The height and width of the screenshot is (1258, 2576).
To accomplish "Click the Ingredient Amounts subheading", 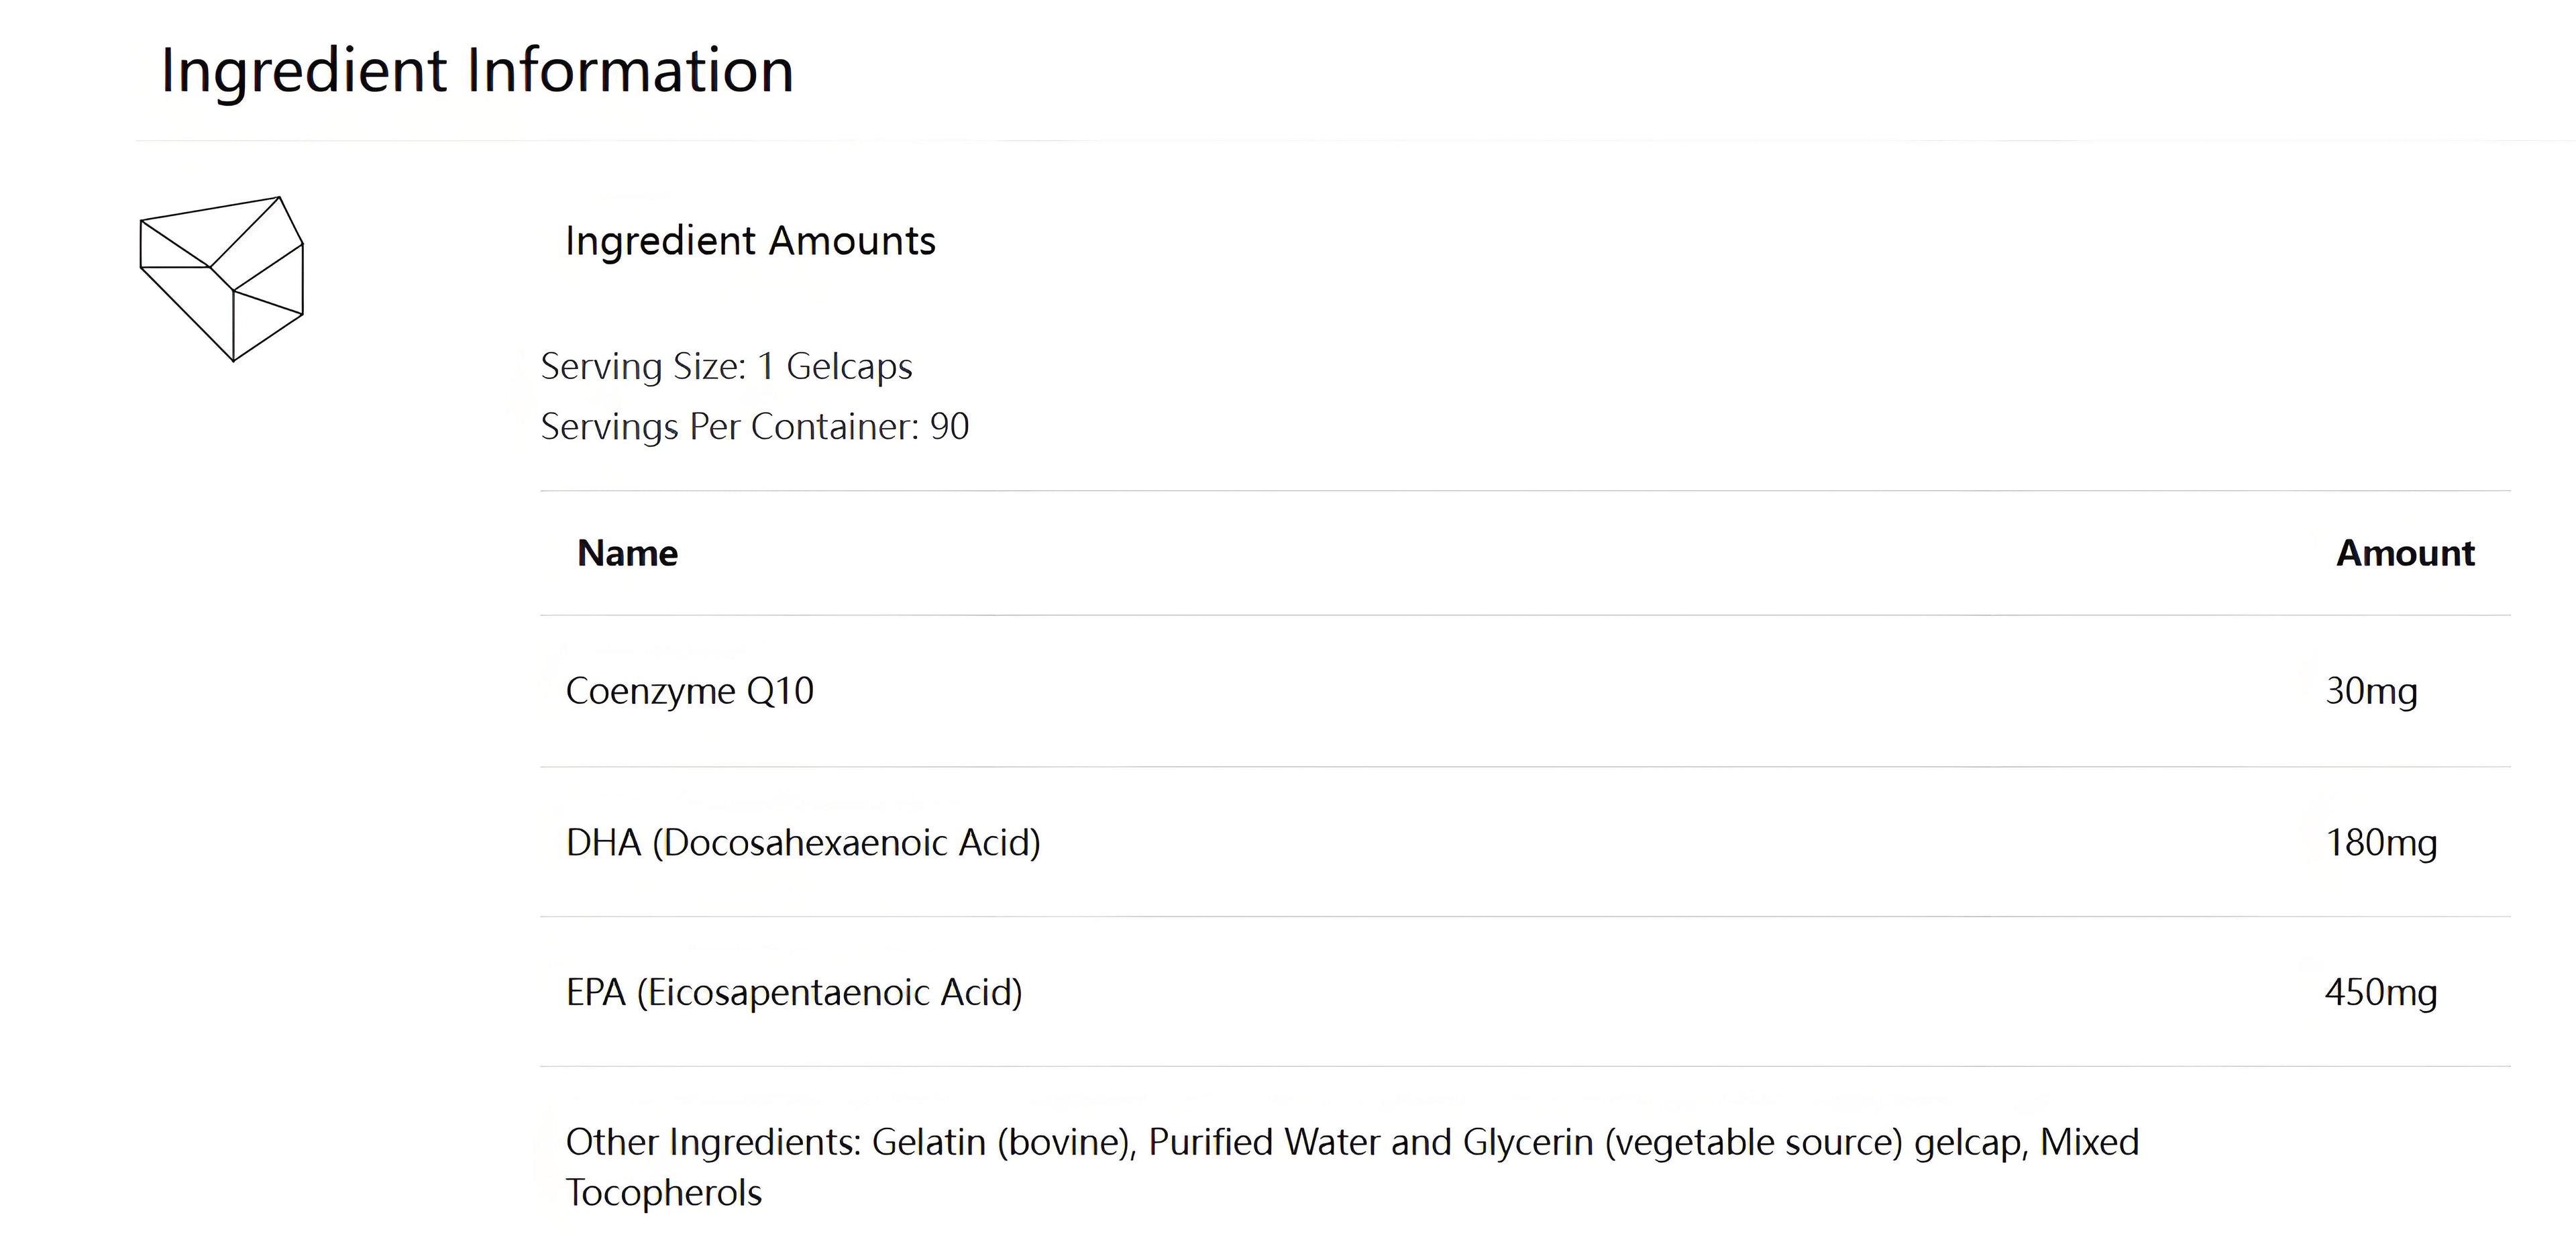I will click(750, 241).
